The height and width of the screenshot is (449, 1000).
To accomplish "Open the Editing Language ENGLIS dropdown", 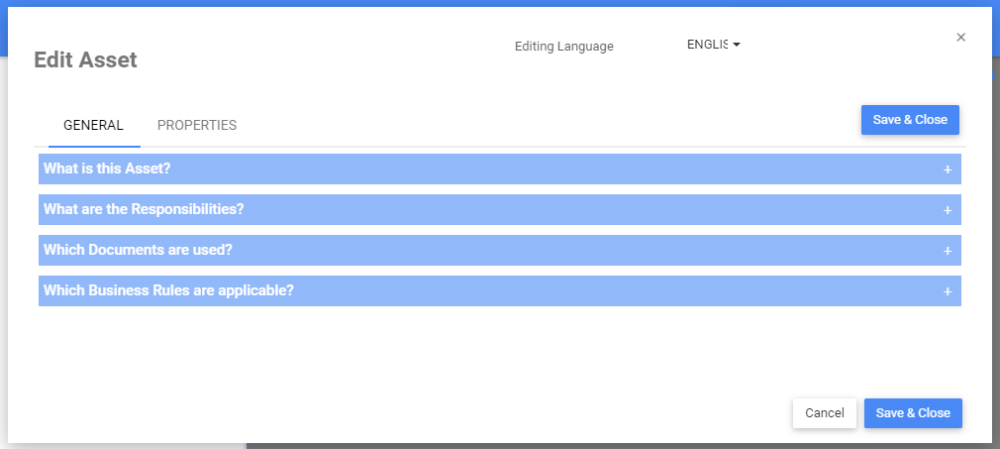I will point(711,45).
